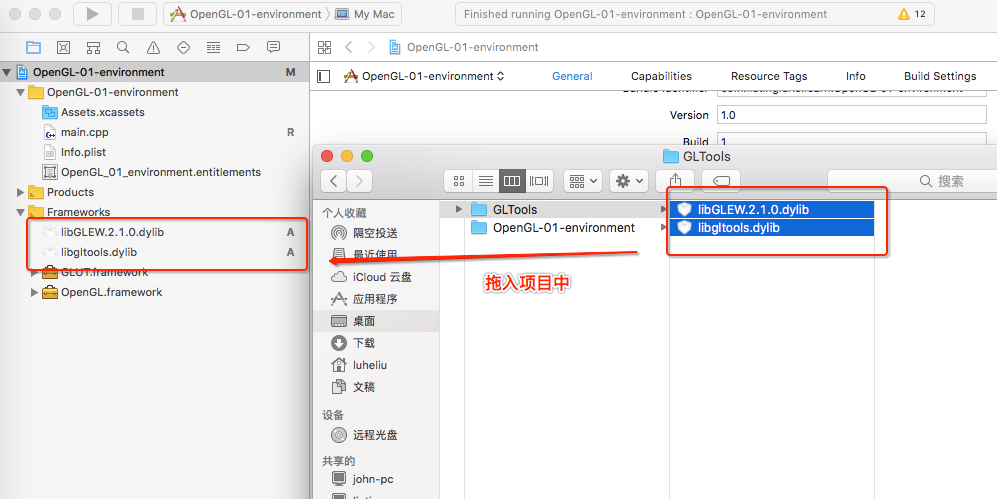This screenshot has width=997, height=499.
Task: Switch to the Capabilities tab
Action: (661, 76)
